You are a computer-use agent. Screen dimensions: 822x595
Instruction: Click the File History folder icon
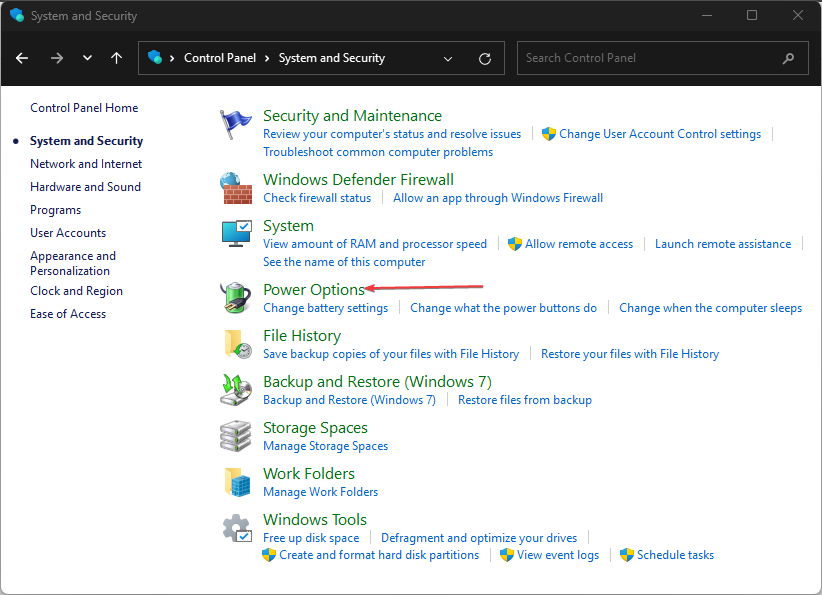coord(235,344)
